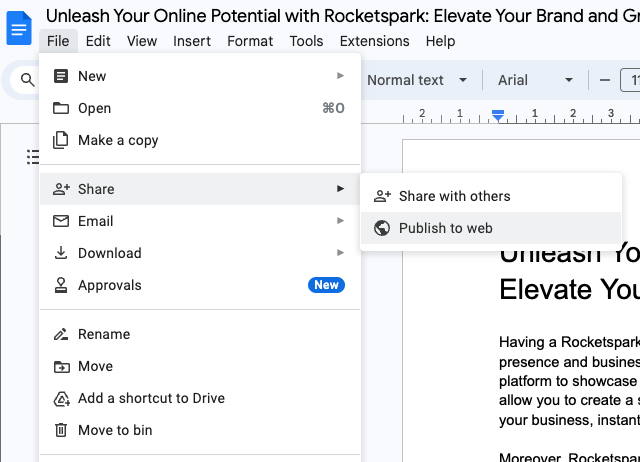Viewport: 640px width, 462px height.
Task: Click the document icon beside New
Action: point(61,76)
